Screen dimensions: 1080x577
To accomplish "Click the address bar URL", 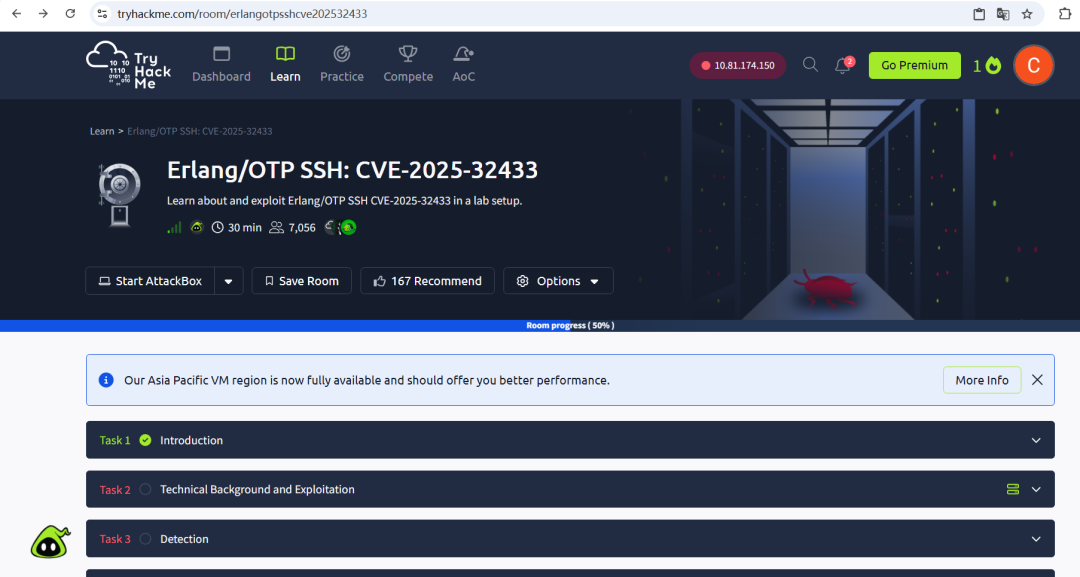I will [242, 14].
